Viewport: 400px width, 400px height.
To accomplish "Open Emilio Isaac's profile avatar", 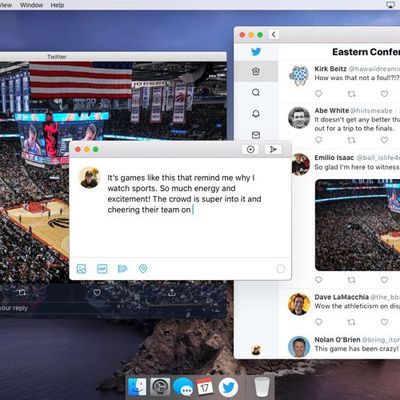I will (301, 164).
